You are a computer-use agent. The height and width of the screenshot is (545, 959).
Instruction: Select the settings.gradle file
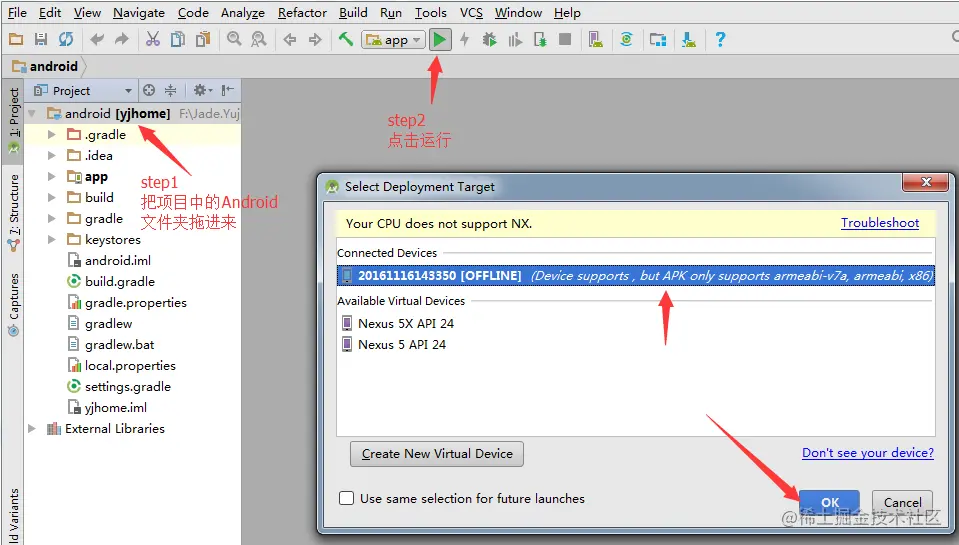click(128, 387)
